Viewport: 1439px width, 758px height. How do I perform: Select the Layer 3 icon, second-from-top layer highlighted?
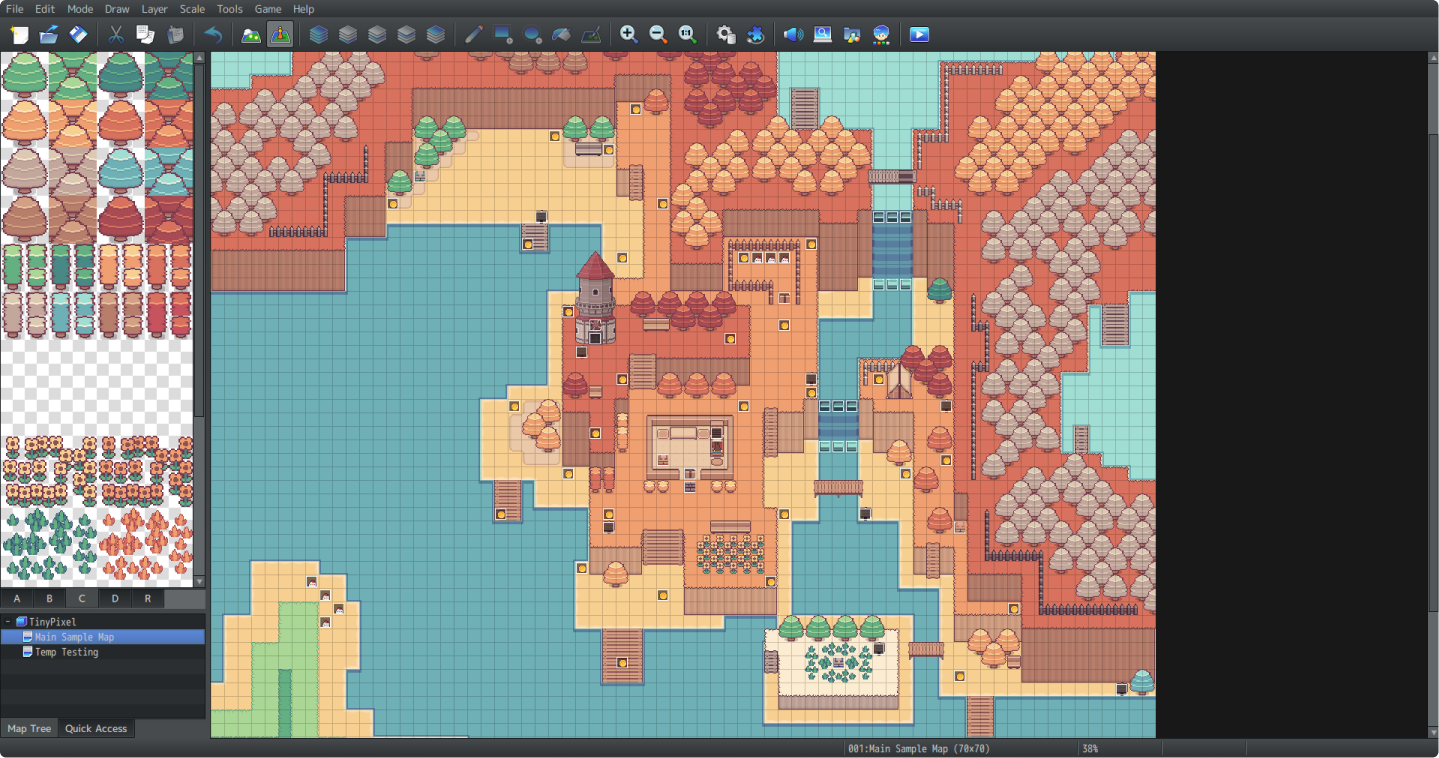406,35
